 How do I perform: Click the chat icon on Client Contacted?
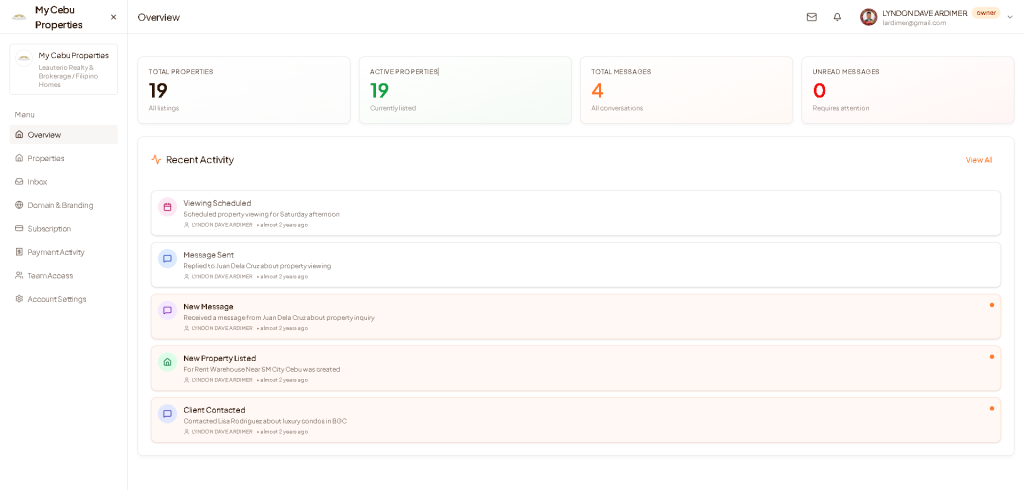[167, 414]
